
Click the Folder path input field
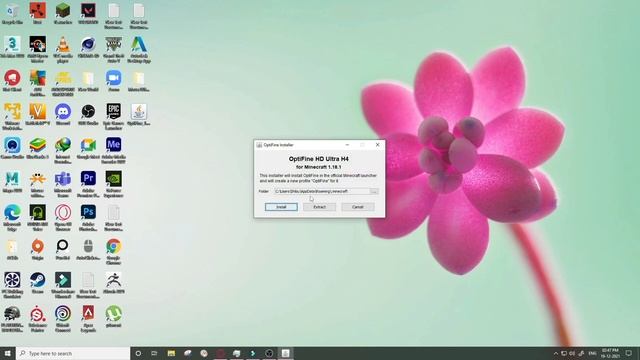click(322, 191)
